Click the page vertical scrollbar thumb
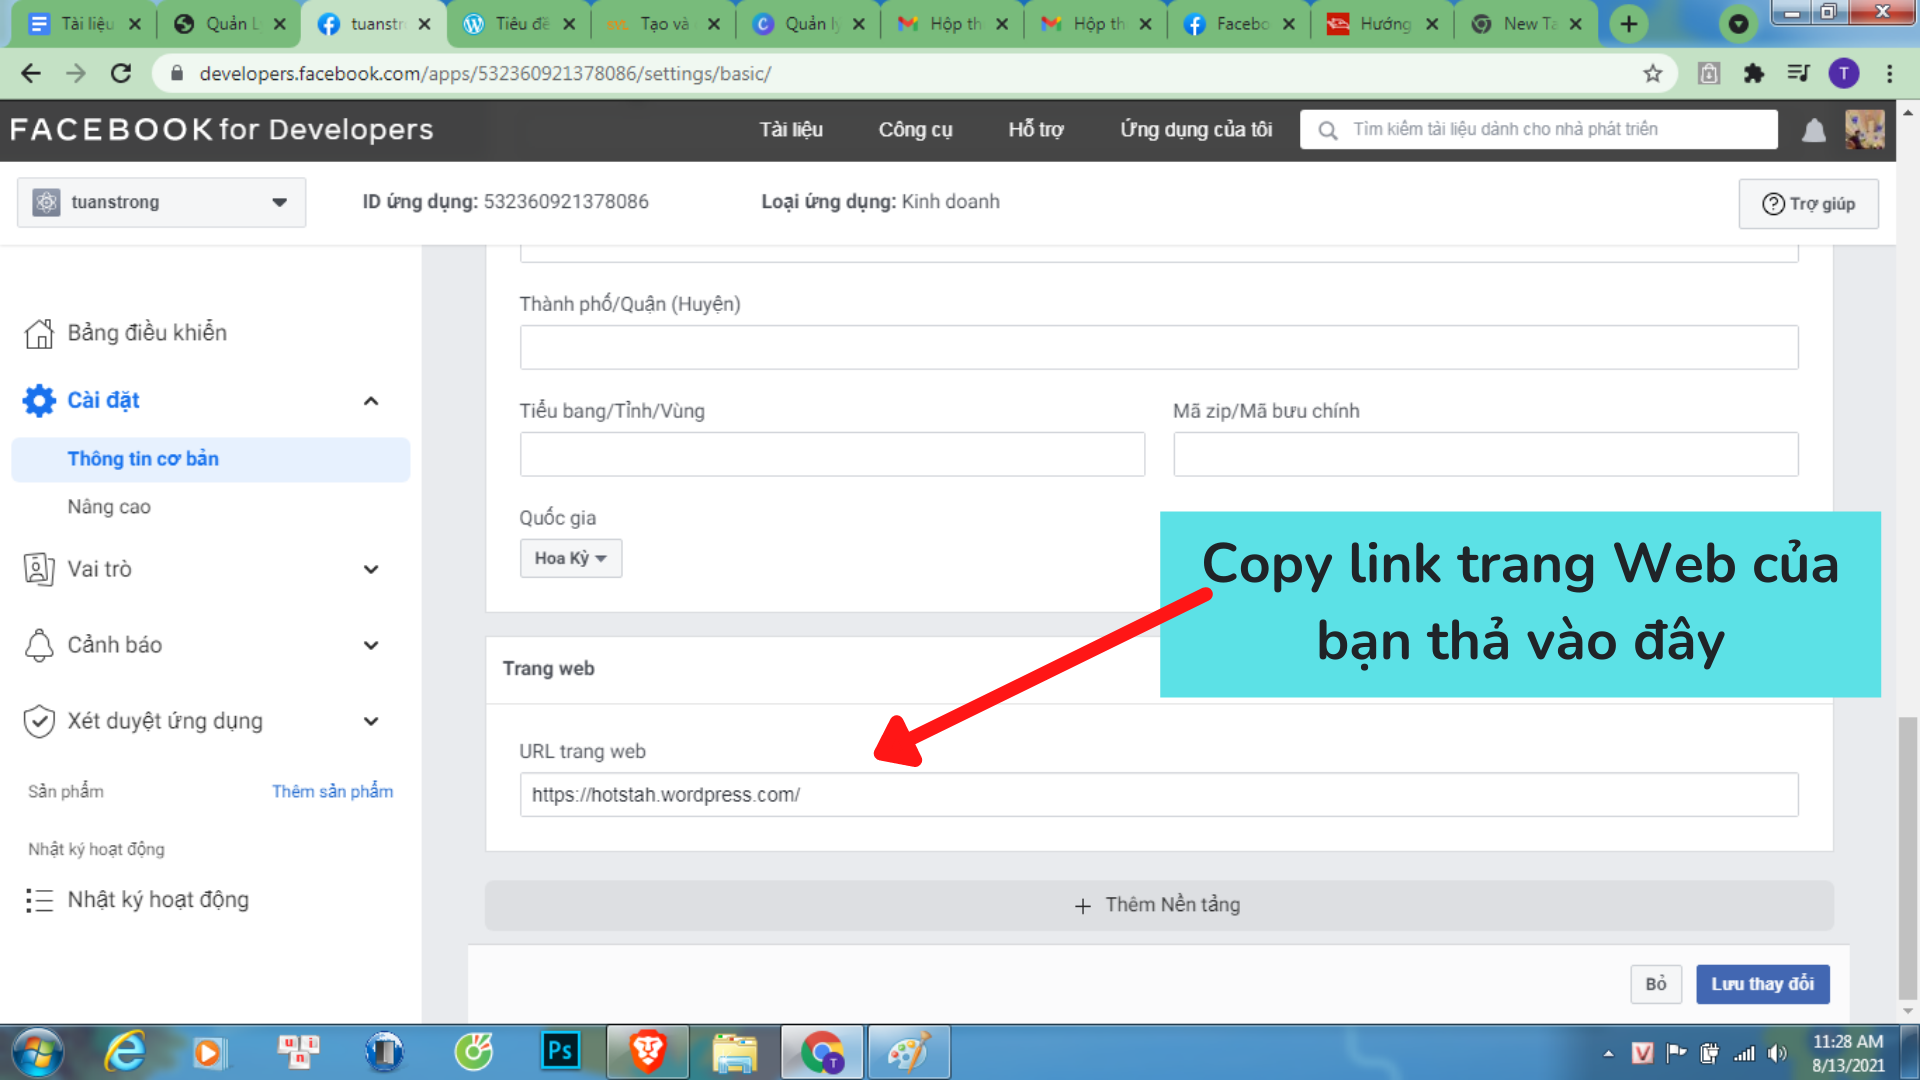Image resolution: width=1920 pixels, height=1080 pixels. [x=1908, y=857]
